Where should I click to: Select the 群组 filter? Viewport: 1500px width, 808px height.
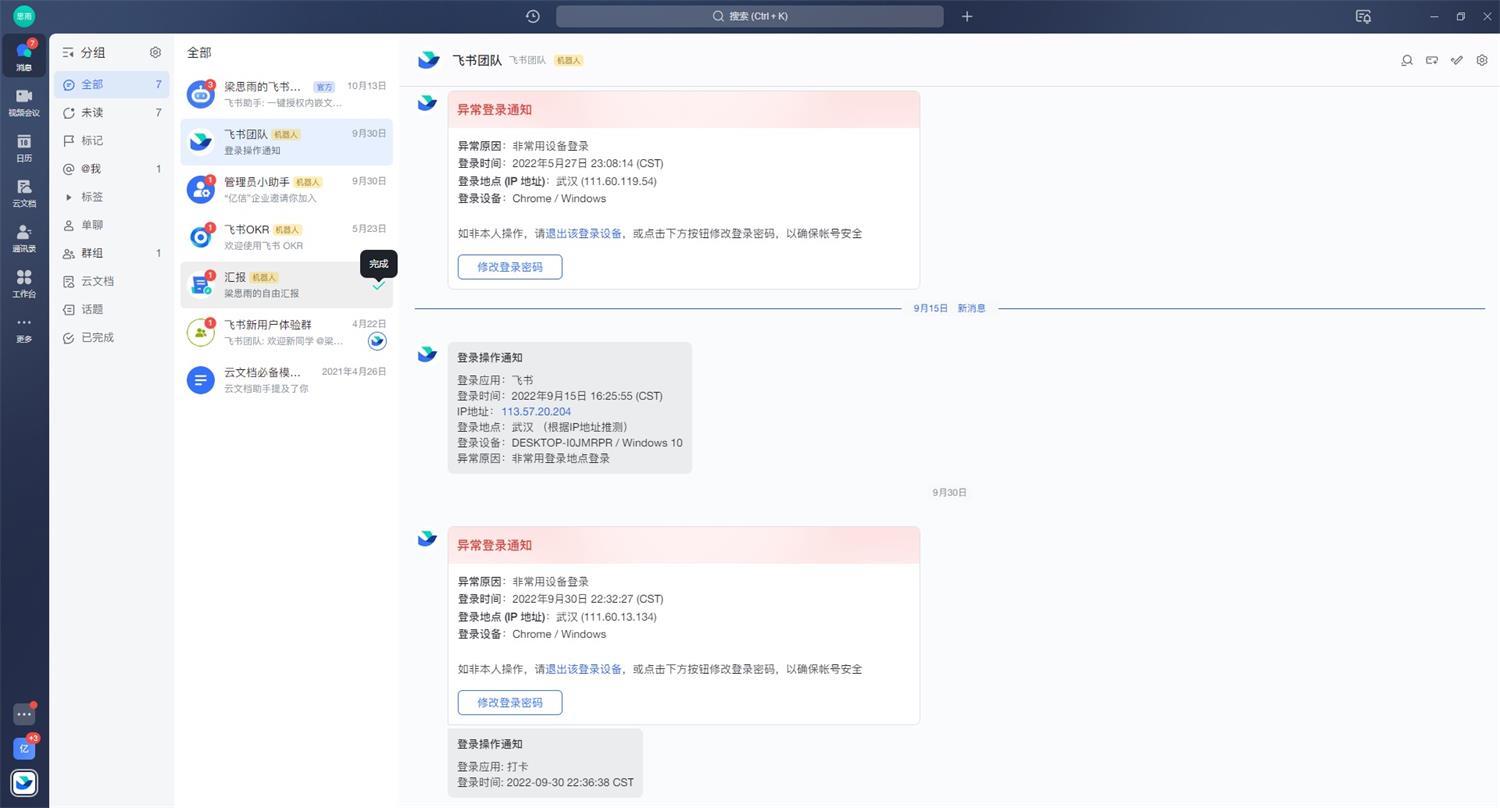(111, 253)
